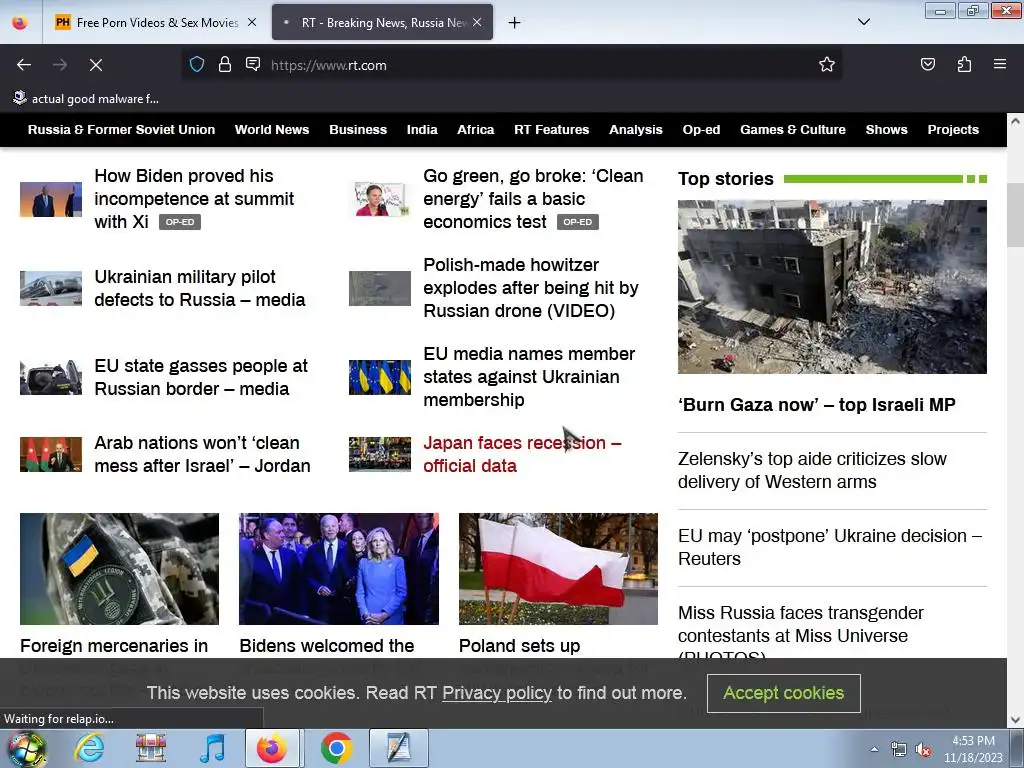Launch Internet Explorer from the taskbar

[89, 748]
